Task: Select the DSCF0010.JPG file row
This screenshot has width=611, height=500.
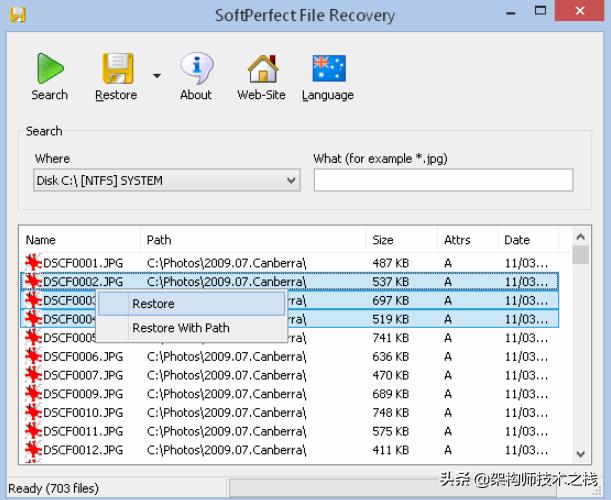Action: (x=290, y=413)
